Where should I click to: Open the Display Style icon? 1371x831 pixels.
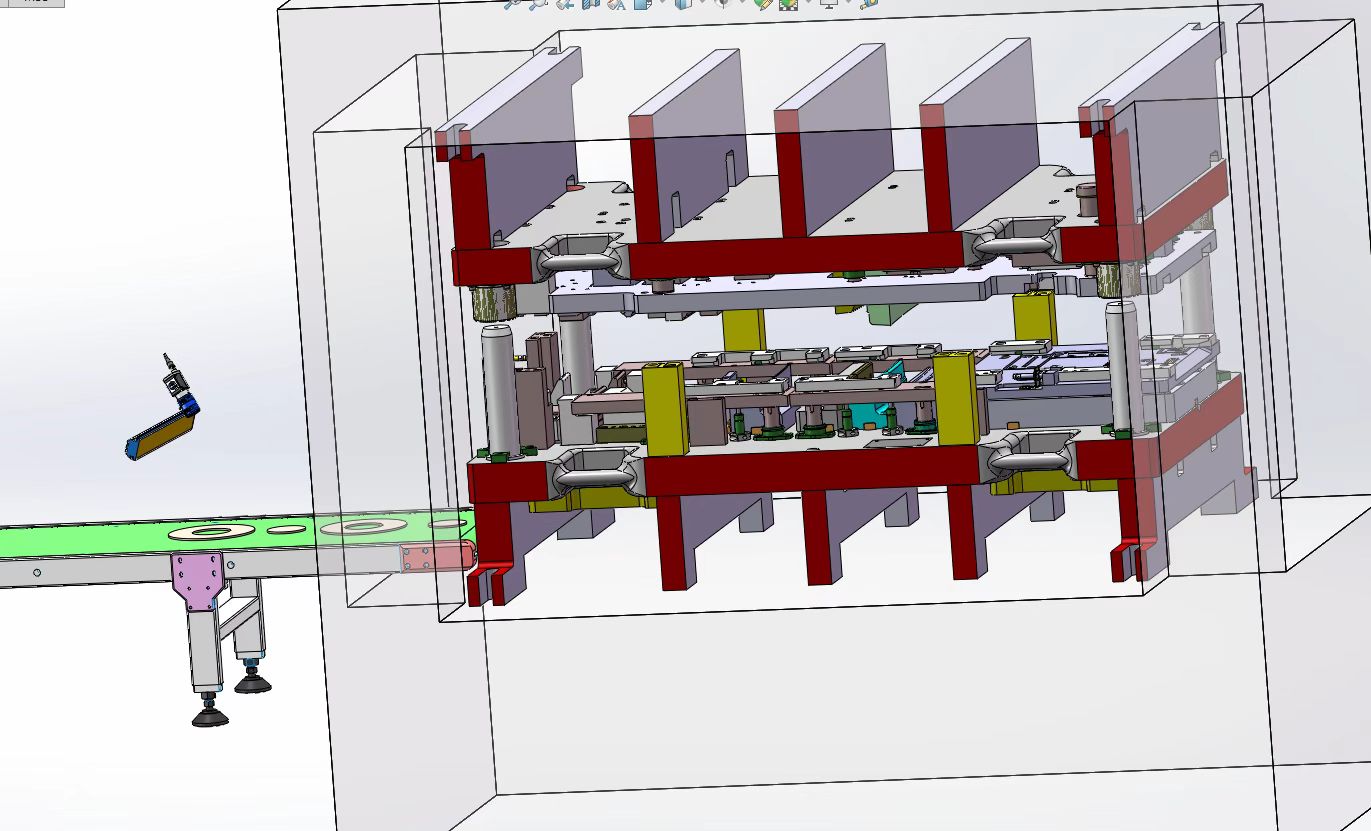coord(684,4)
